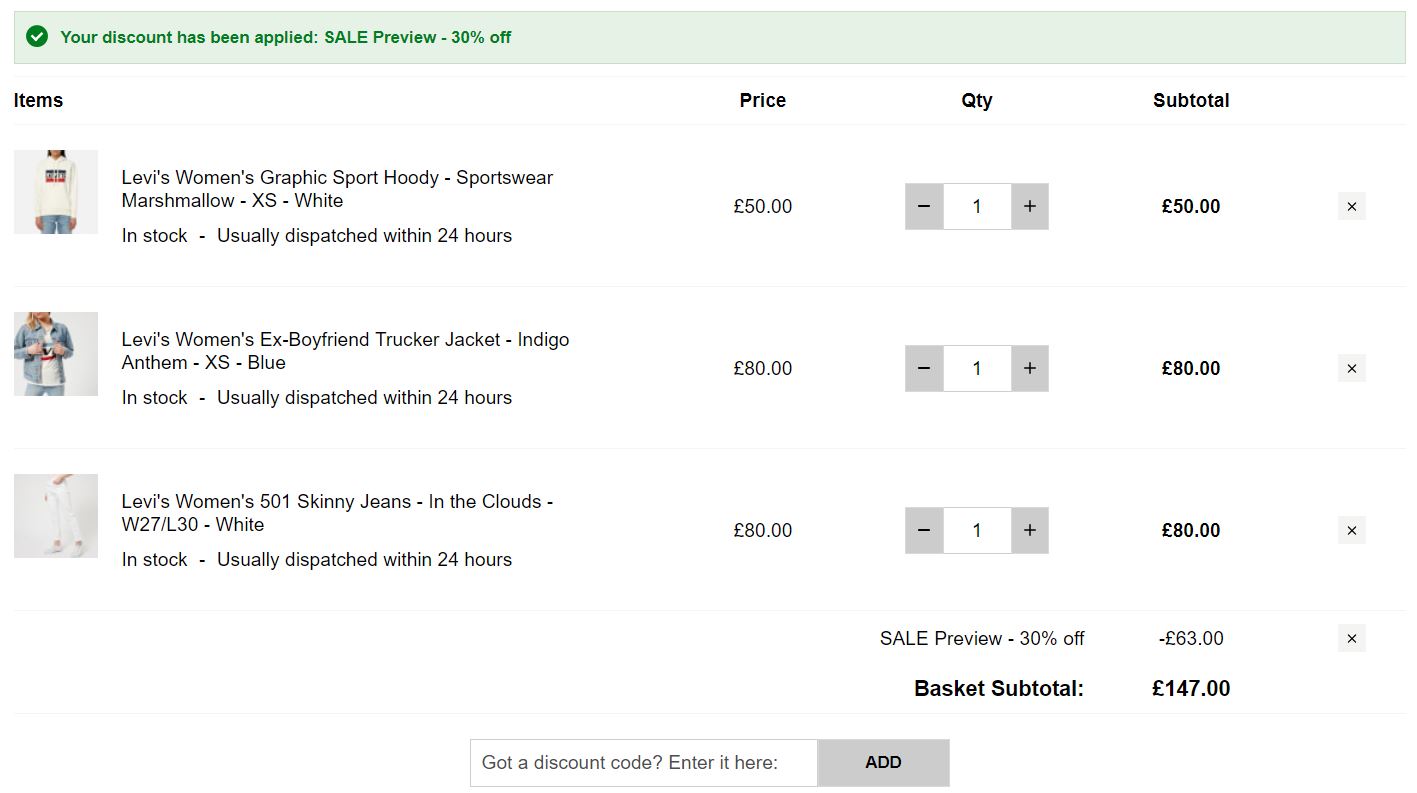Viewport: 1417px width, 793px height.
Task: Remove the 501 Skinny Jeans item
Action: (x=1351, y=531)
